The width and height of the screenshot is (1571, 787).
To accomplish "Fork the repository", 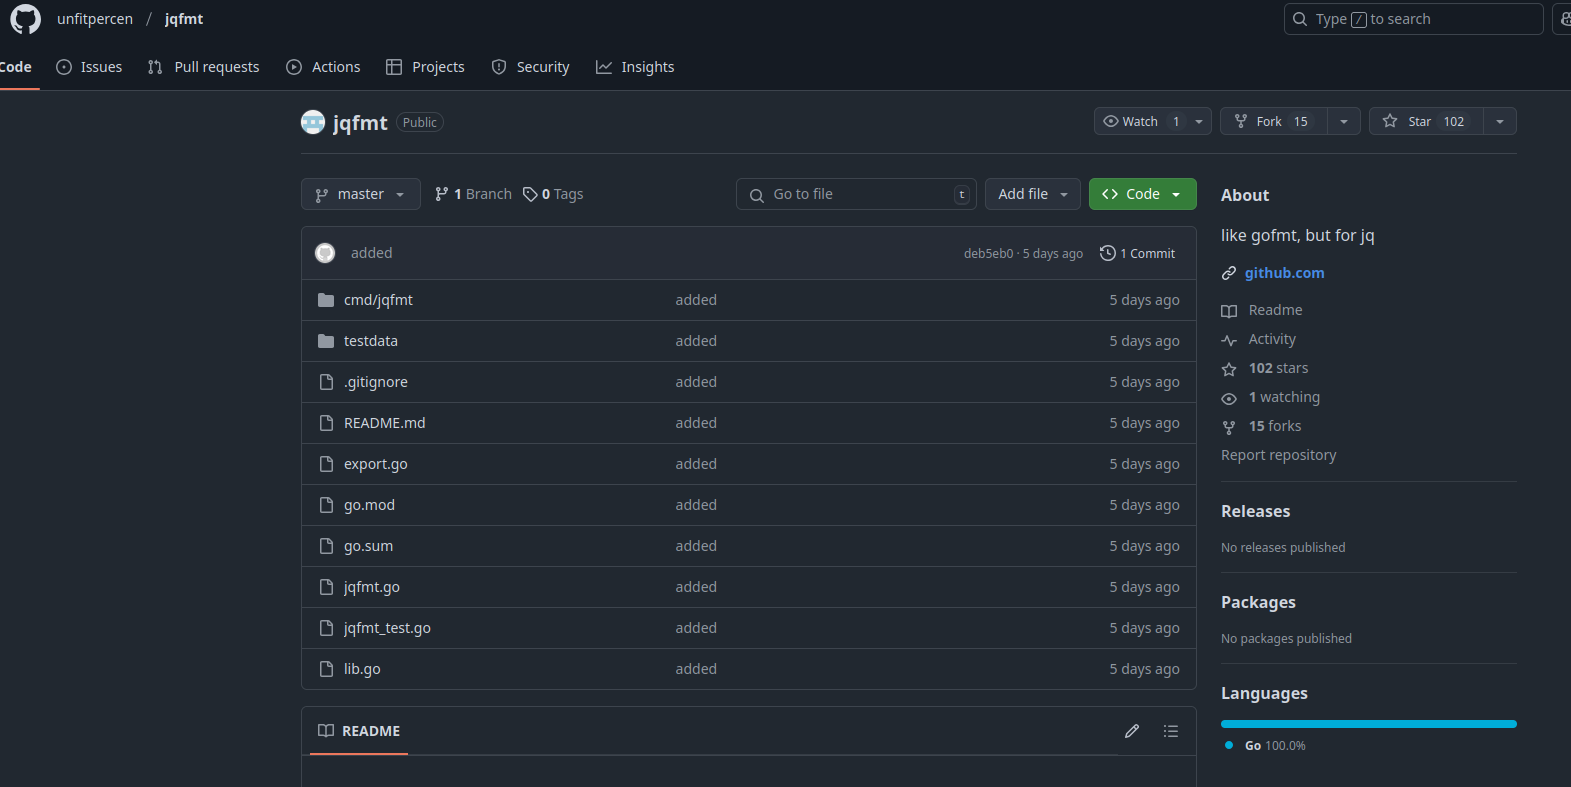I will click(x=1274, y=121).
